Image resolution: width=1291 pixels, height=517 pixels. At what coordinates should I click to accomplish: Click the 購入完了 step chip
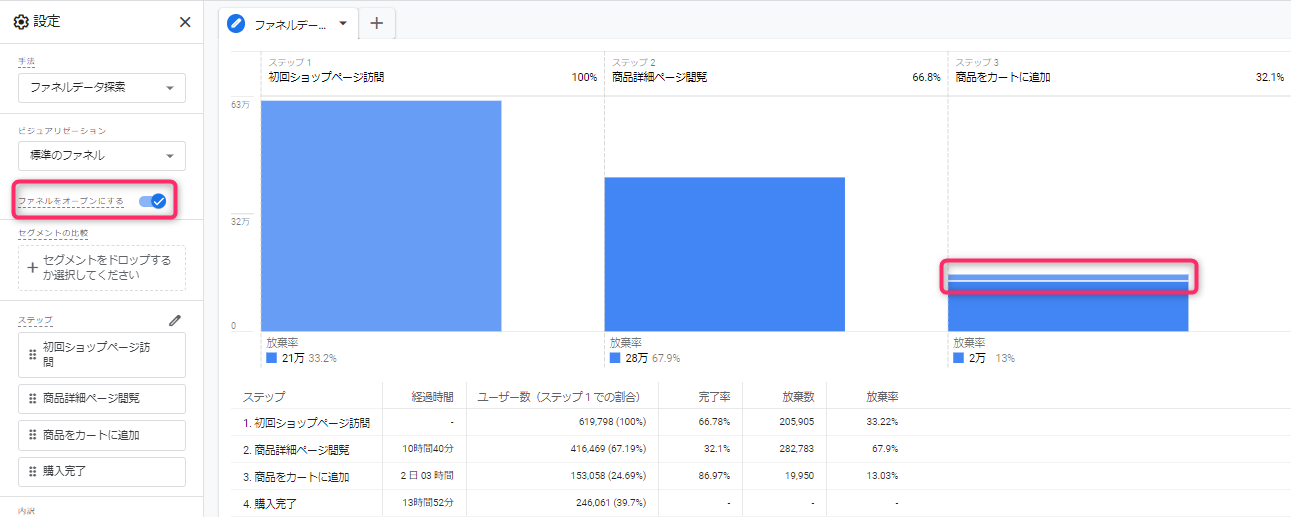(x=102, y=471)
